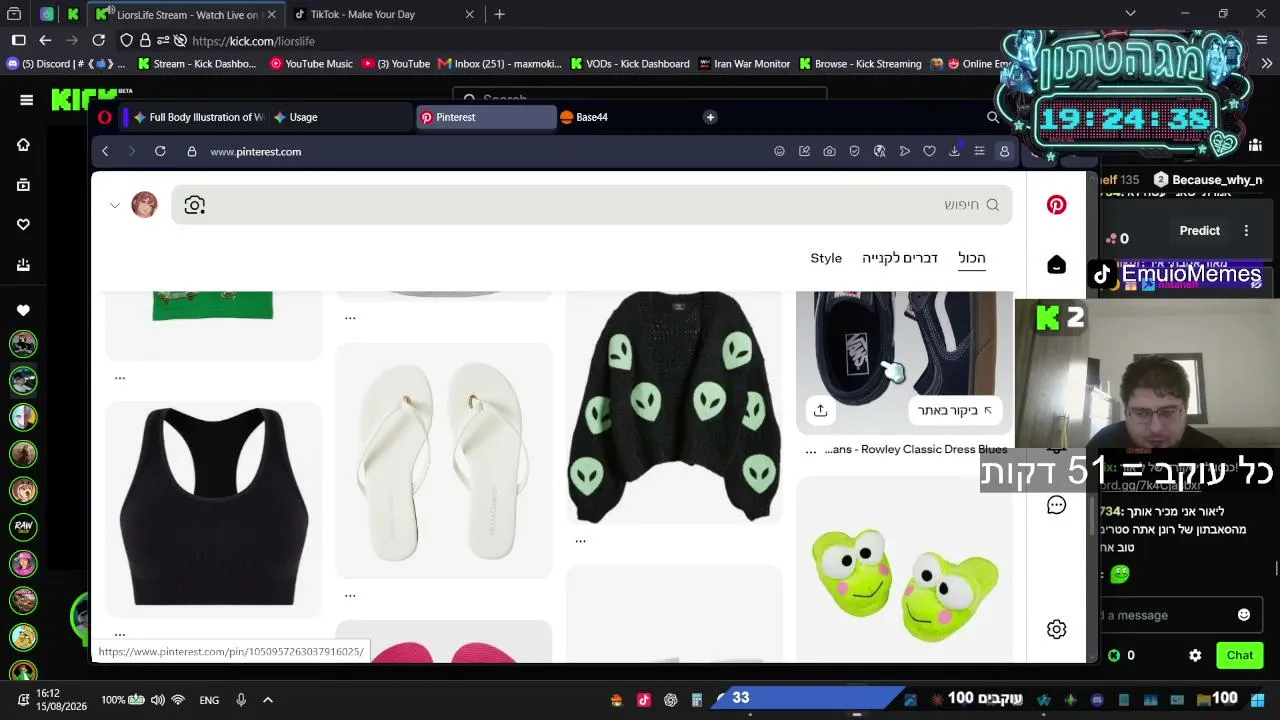1280x720 pixels.
Task: Open the alien cardigan pin
Action: pos(674,407)
